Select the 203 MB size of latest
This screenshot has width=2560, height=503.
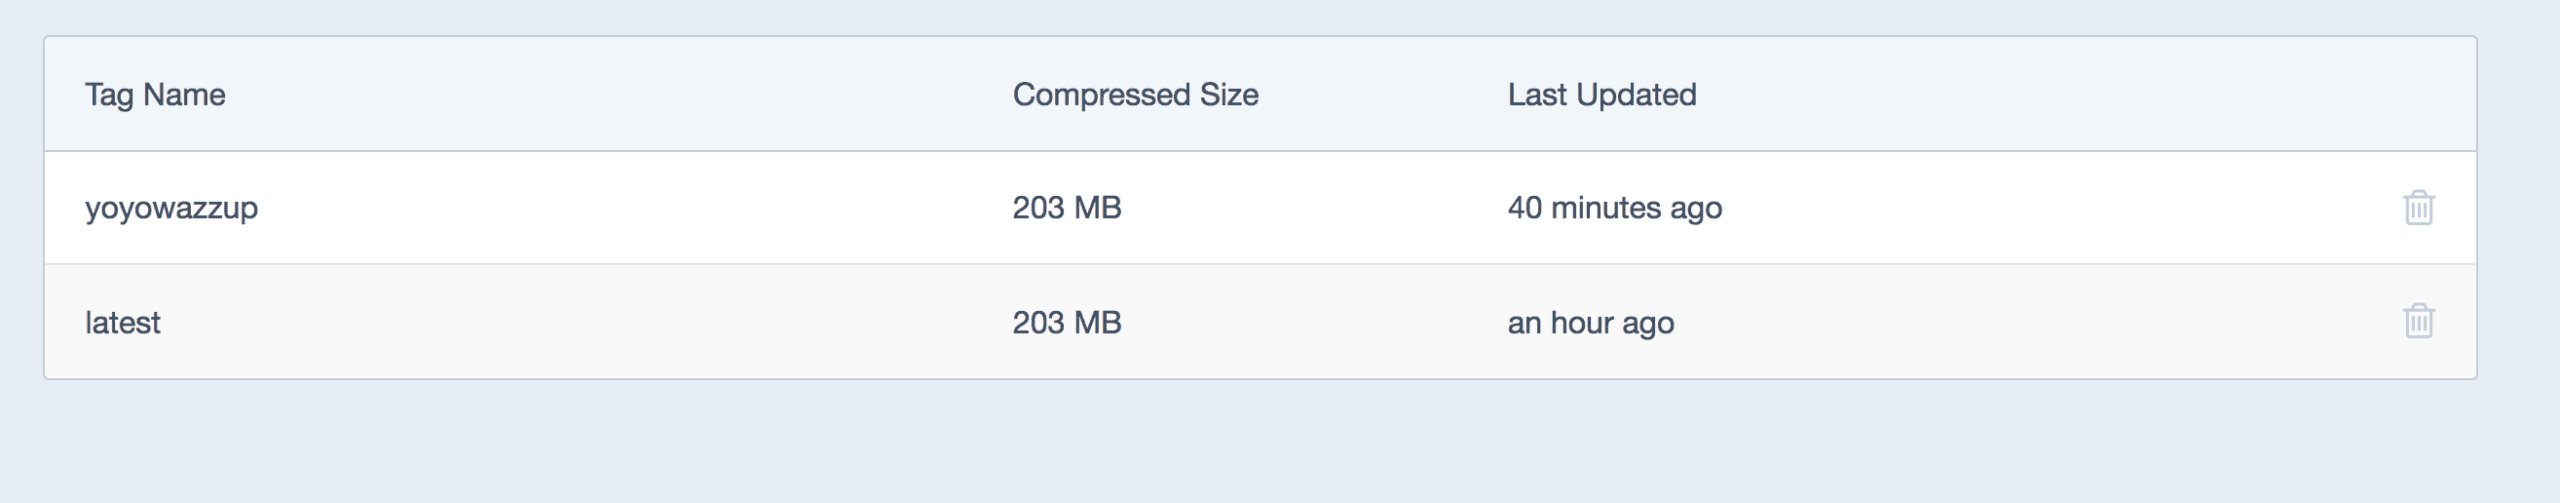coord(1067,322)
